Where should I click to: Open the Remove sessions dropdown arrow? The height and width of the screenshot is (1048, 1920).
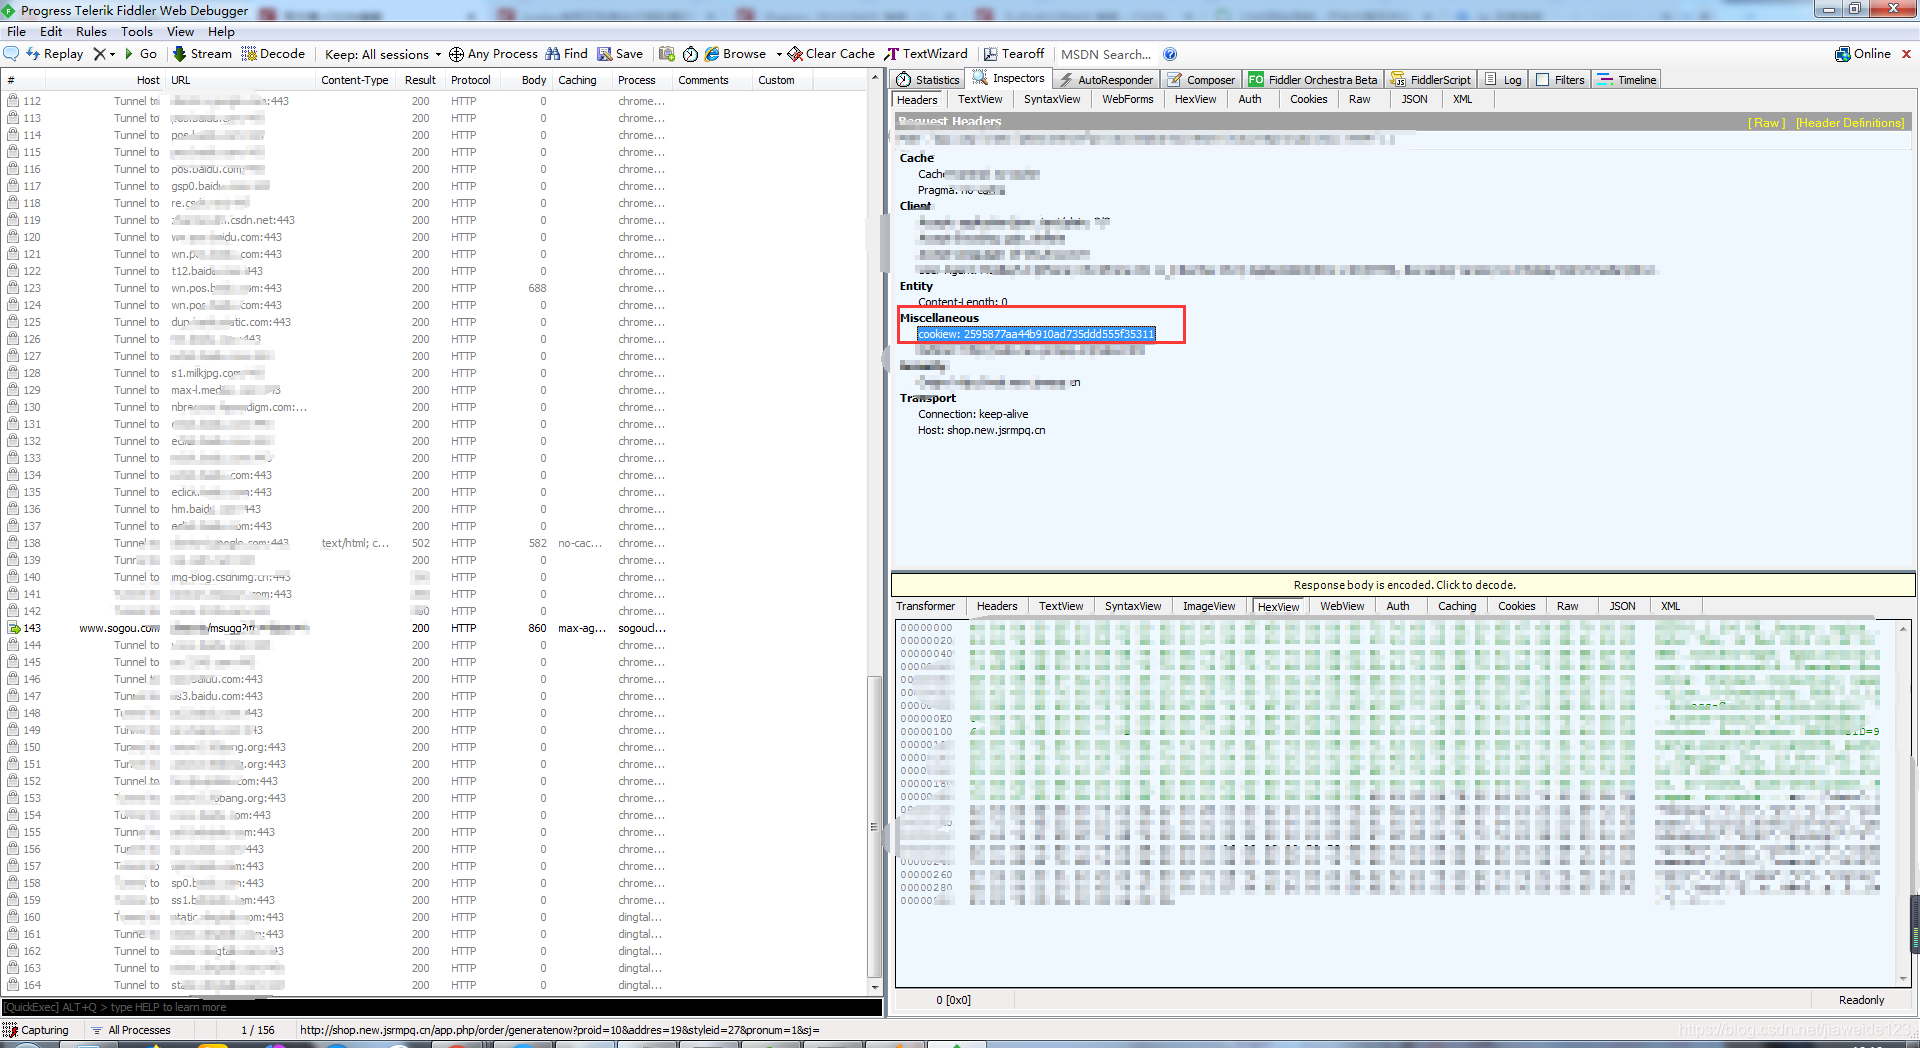point(112,54)
